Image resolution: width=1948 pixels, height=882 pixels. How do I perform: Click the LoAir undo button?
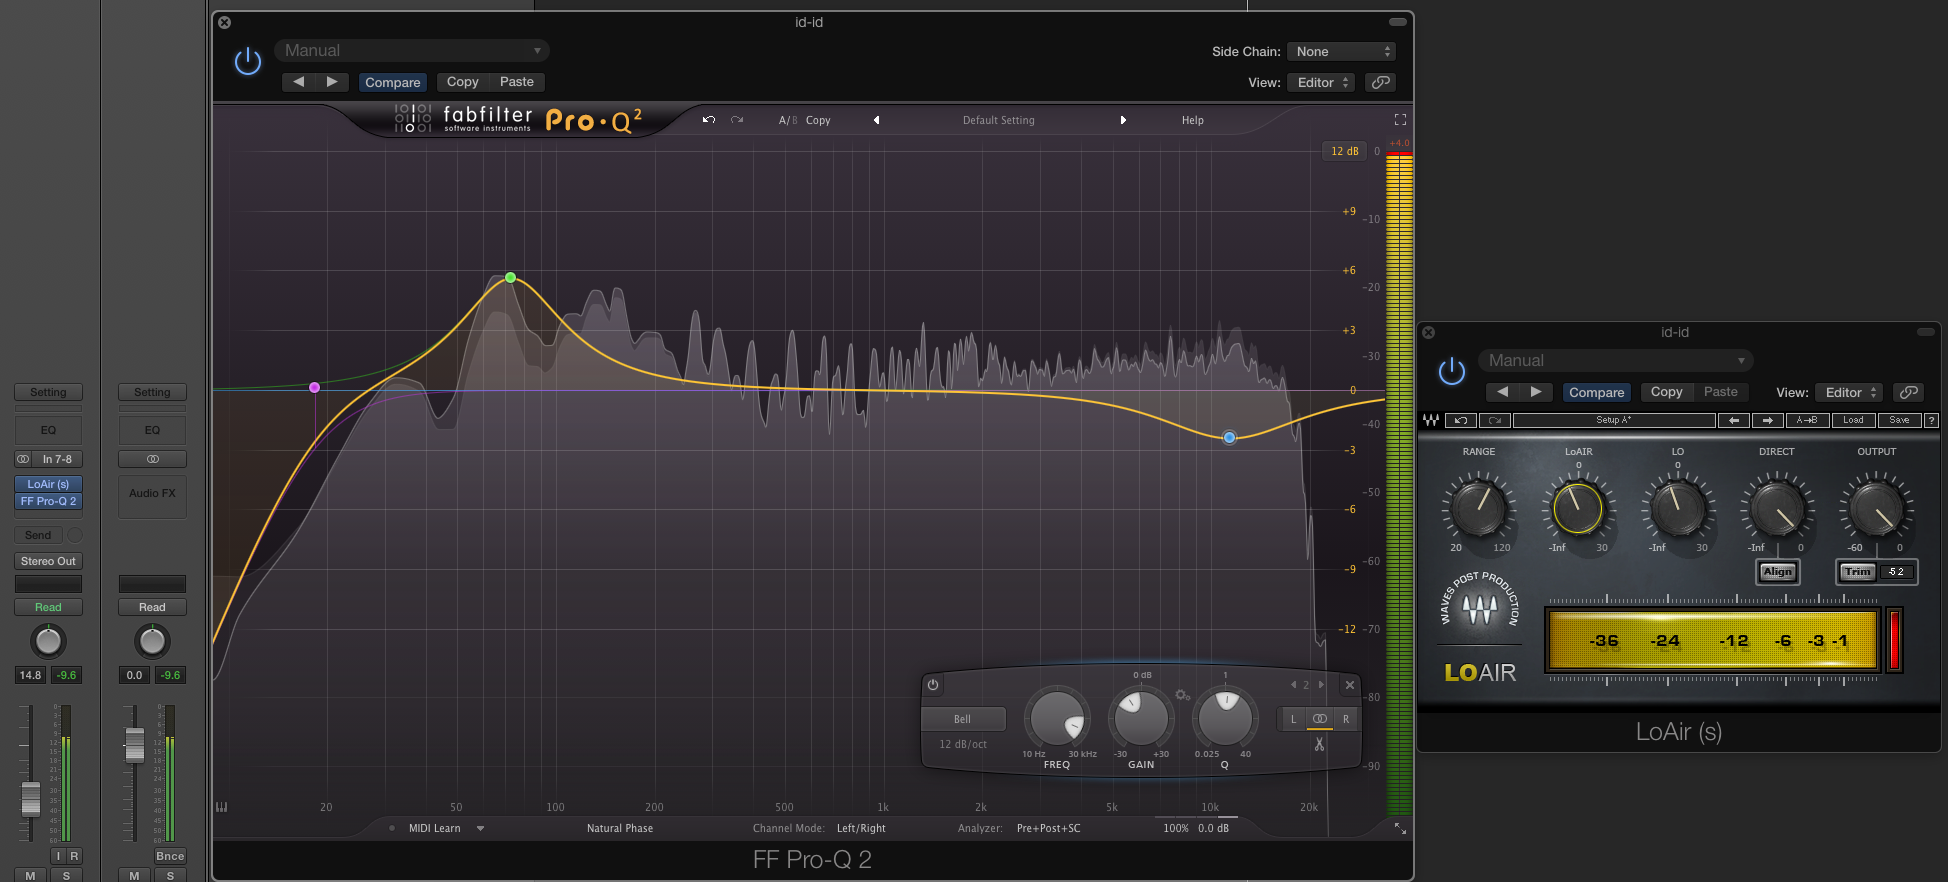pos(1461,420)
